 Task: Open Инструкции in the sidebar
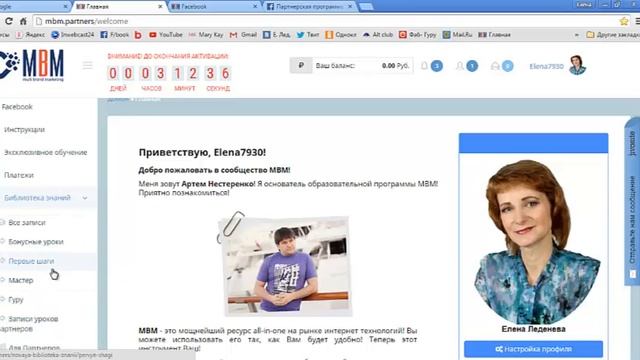[x=24, y=130]
